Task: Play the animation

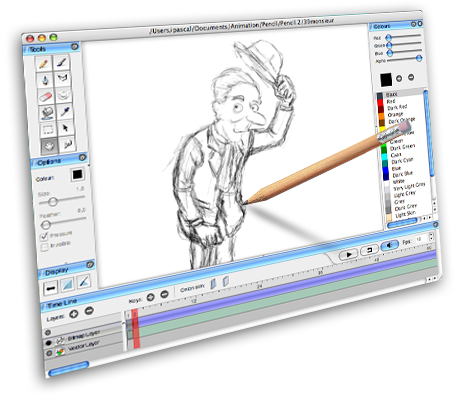Action: (349, 255)
